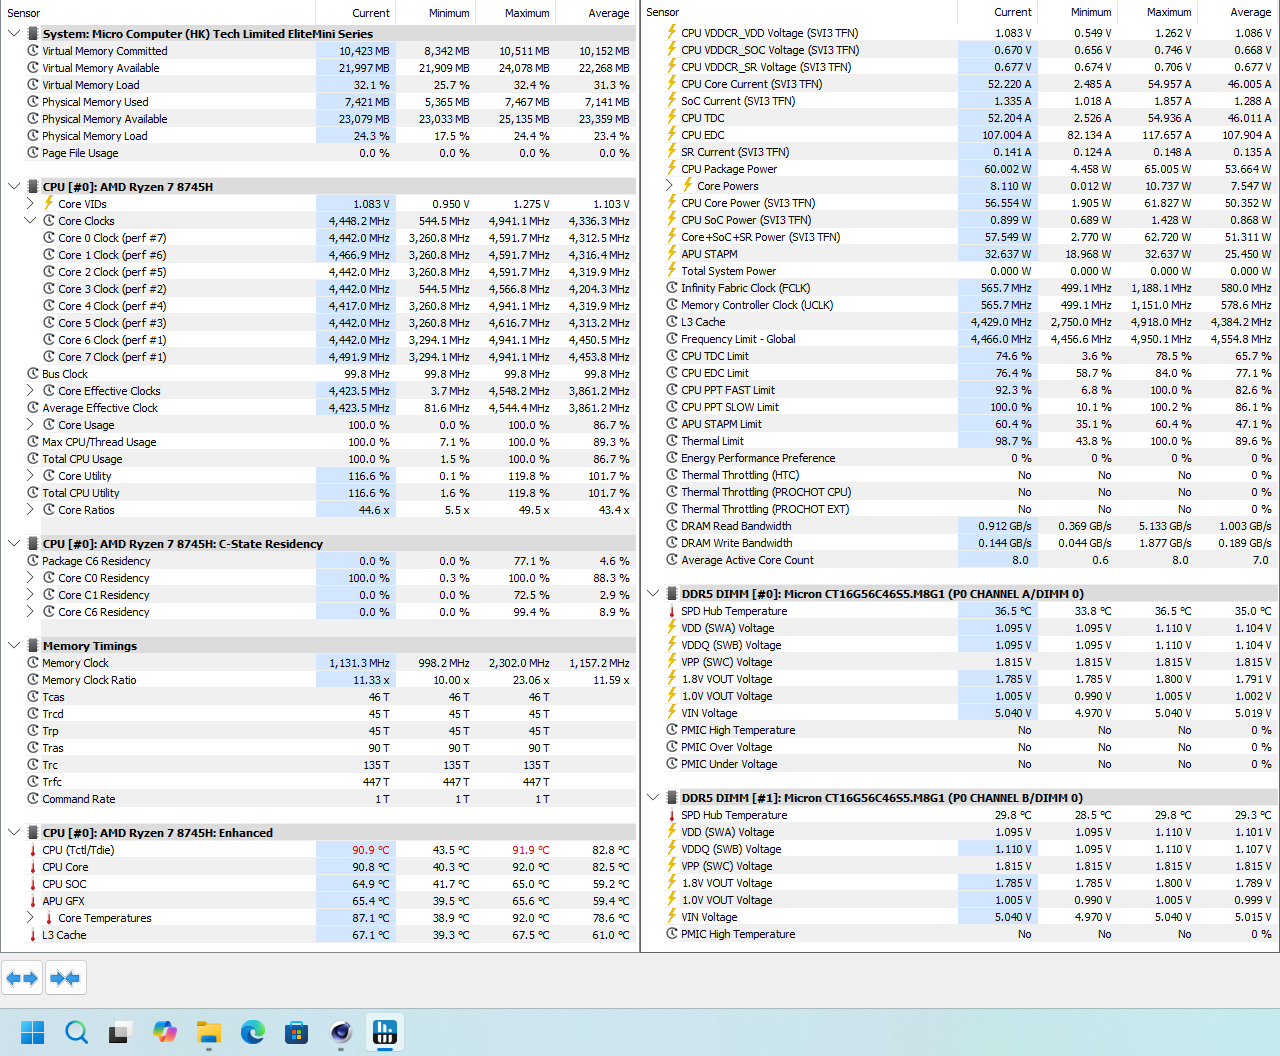
Task: Collapse the CPU Enhanced sensor group
Action: click(14, 833)
